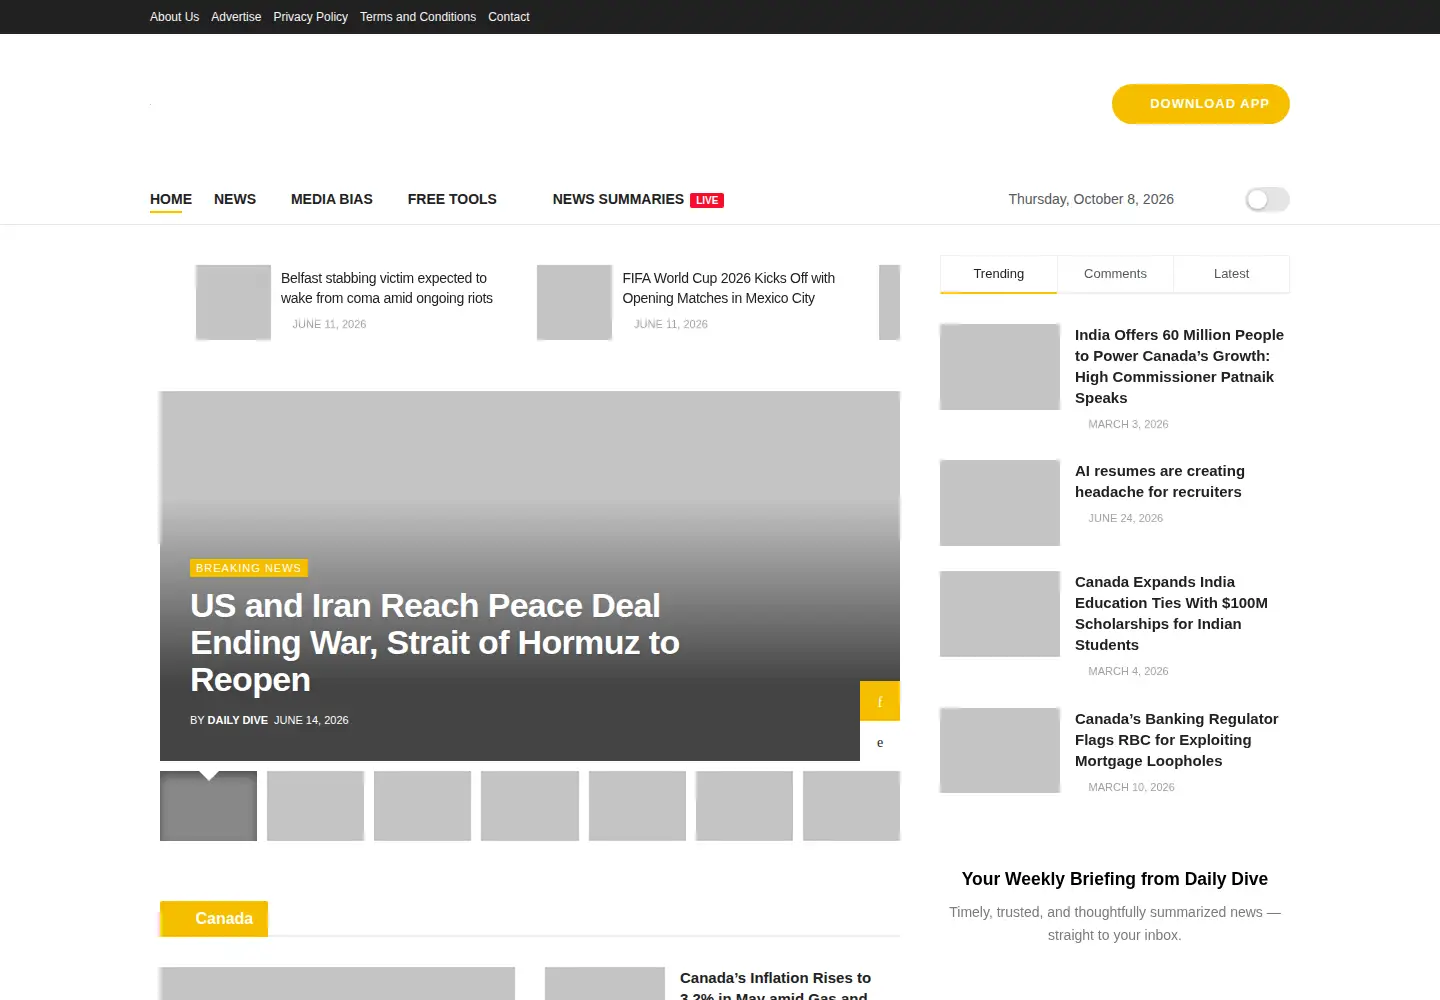Open thumbnail for Canada $100M Scholarships story

coord(1000,614)
